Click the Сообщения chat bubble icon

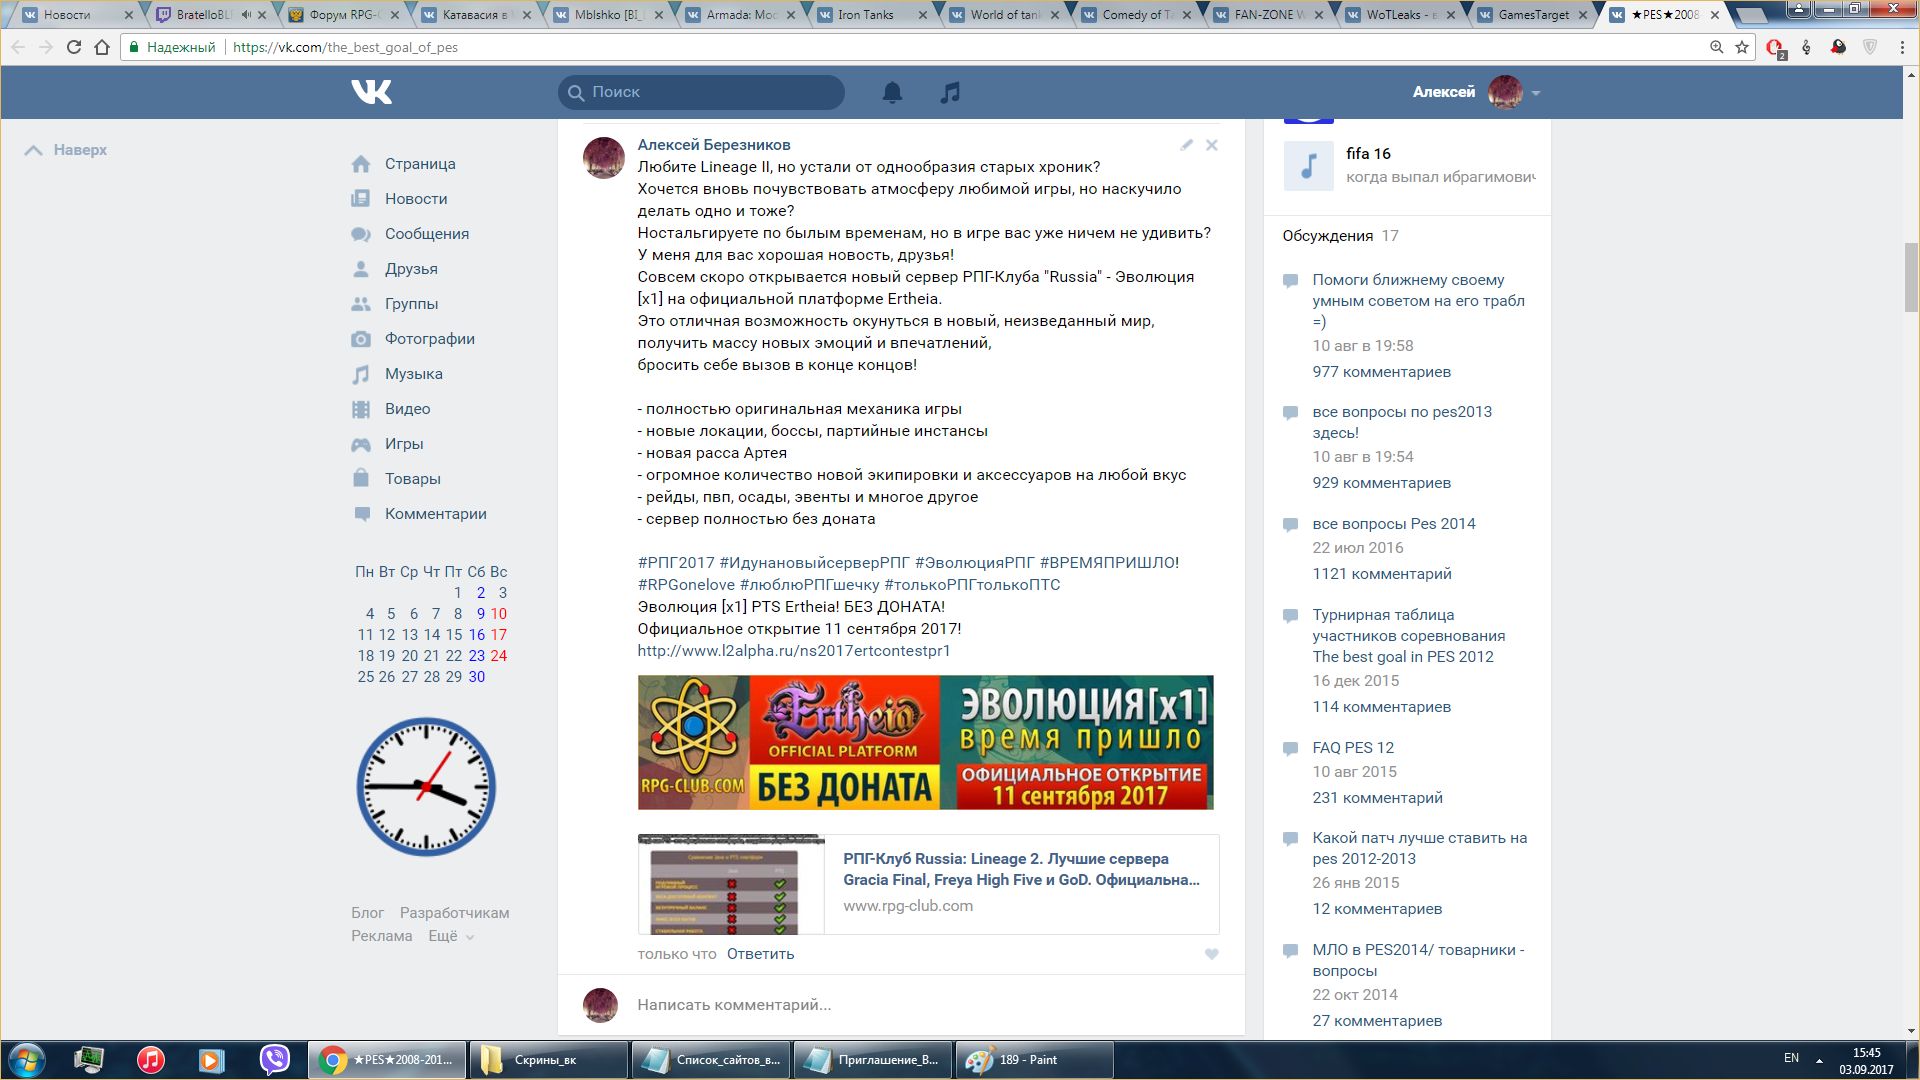(361, 234)
